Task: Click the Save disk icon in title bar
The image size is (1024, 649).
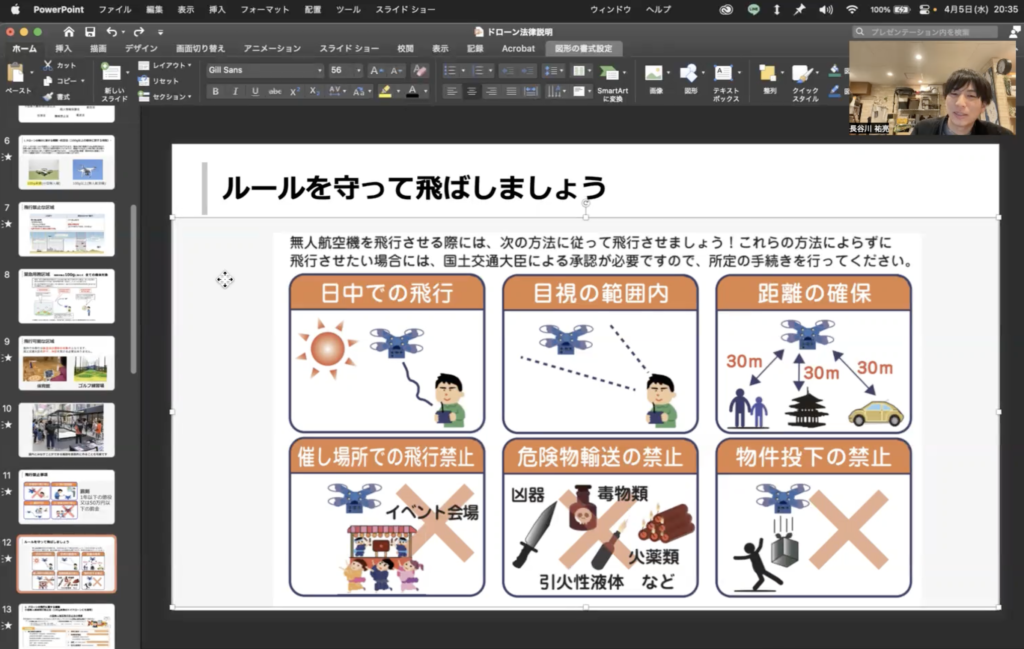Action: click(90, 32)
